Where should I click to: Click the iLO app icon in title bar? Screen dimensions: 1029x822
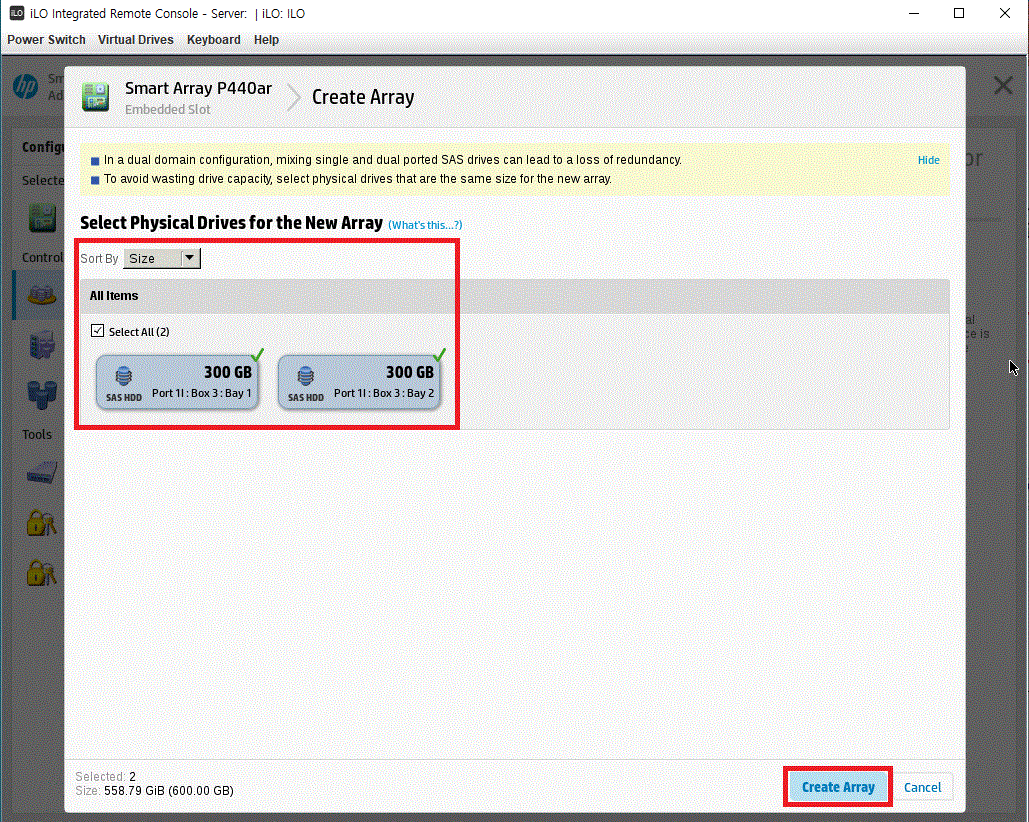16,13
